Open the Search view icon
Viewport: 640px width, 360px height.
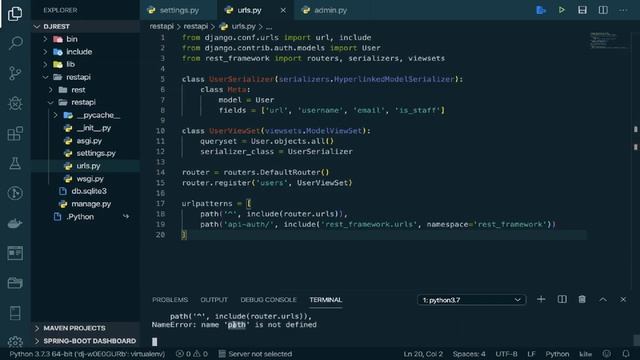tap(15, 43)
